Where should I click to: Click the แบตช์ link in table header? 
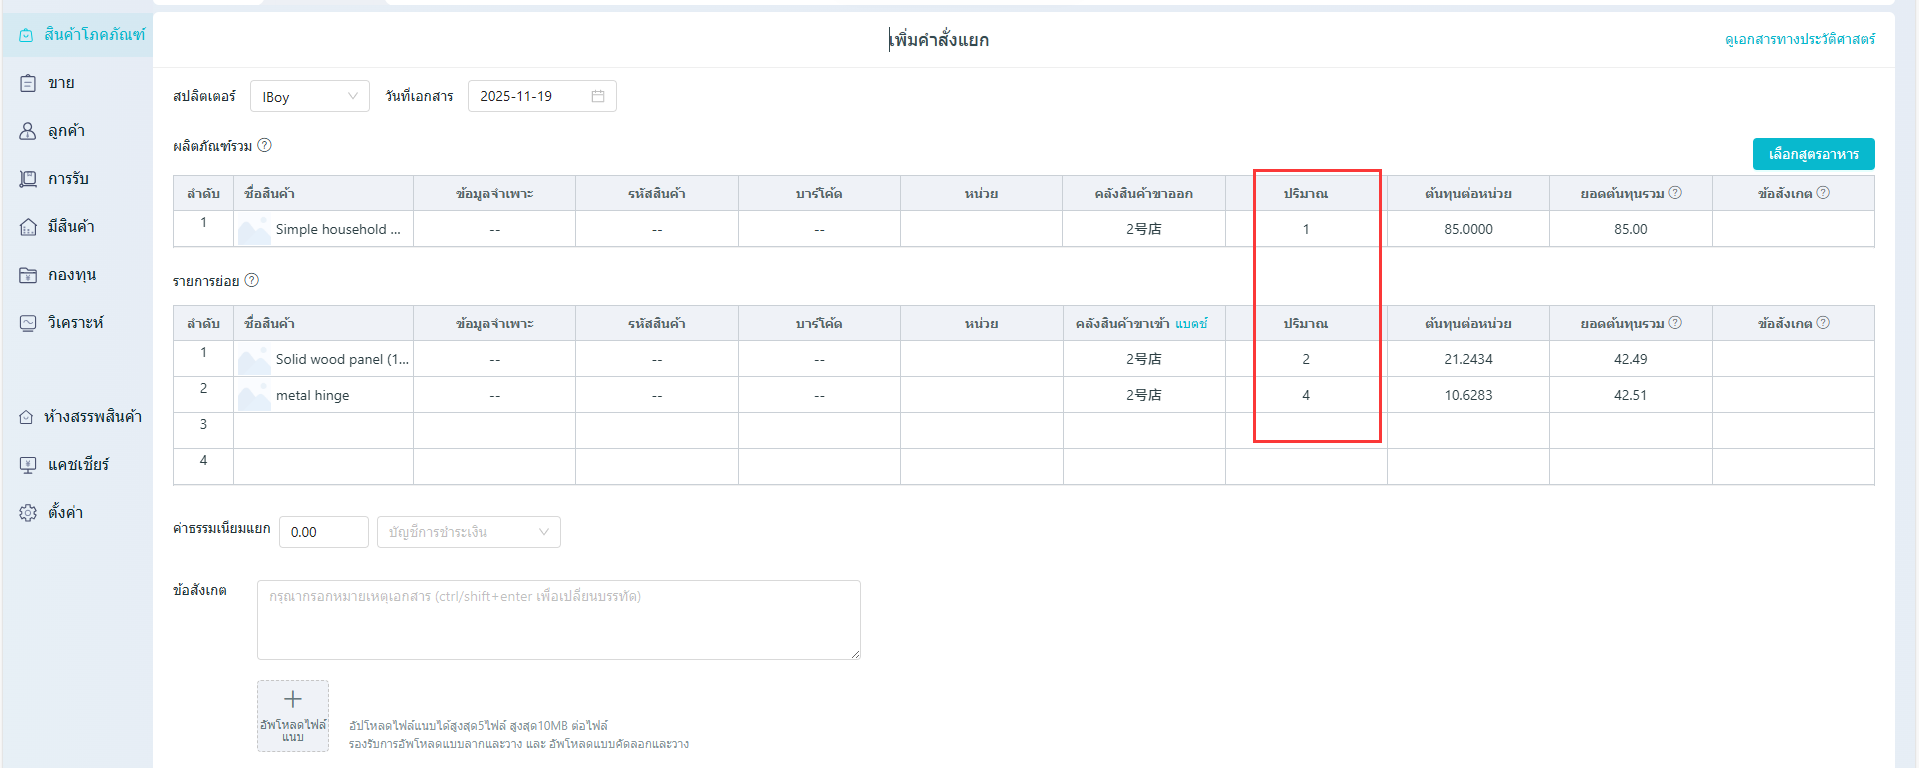click(x=1190, y=324)
